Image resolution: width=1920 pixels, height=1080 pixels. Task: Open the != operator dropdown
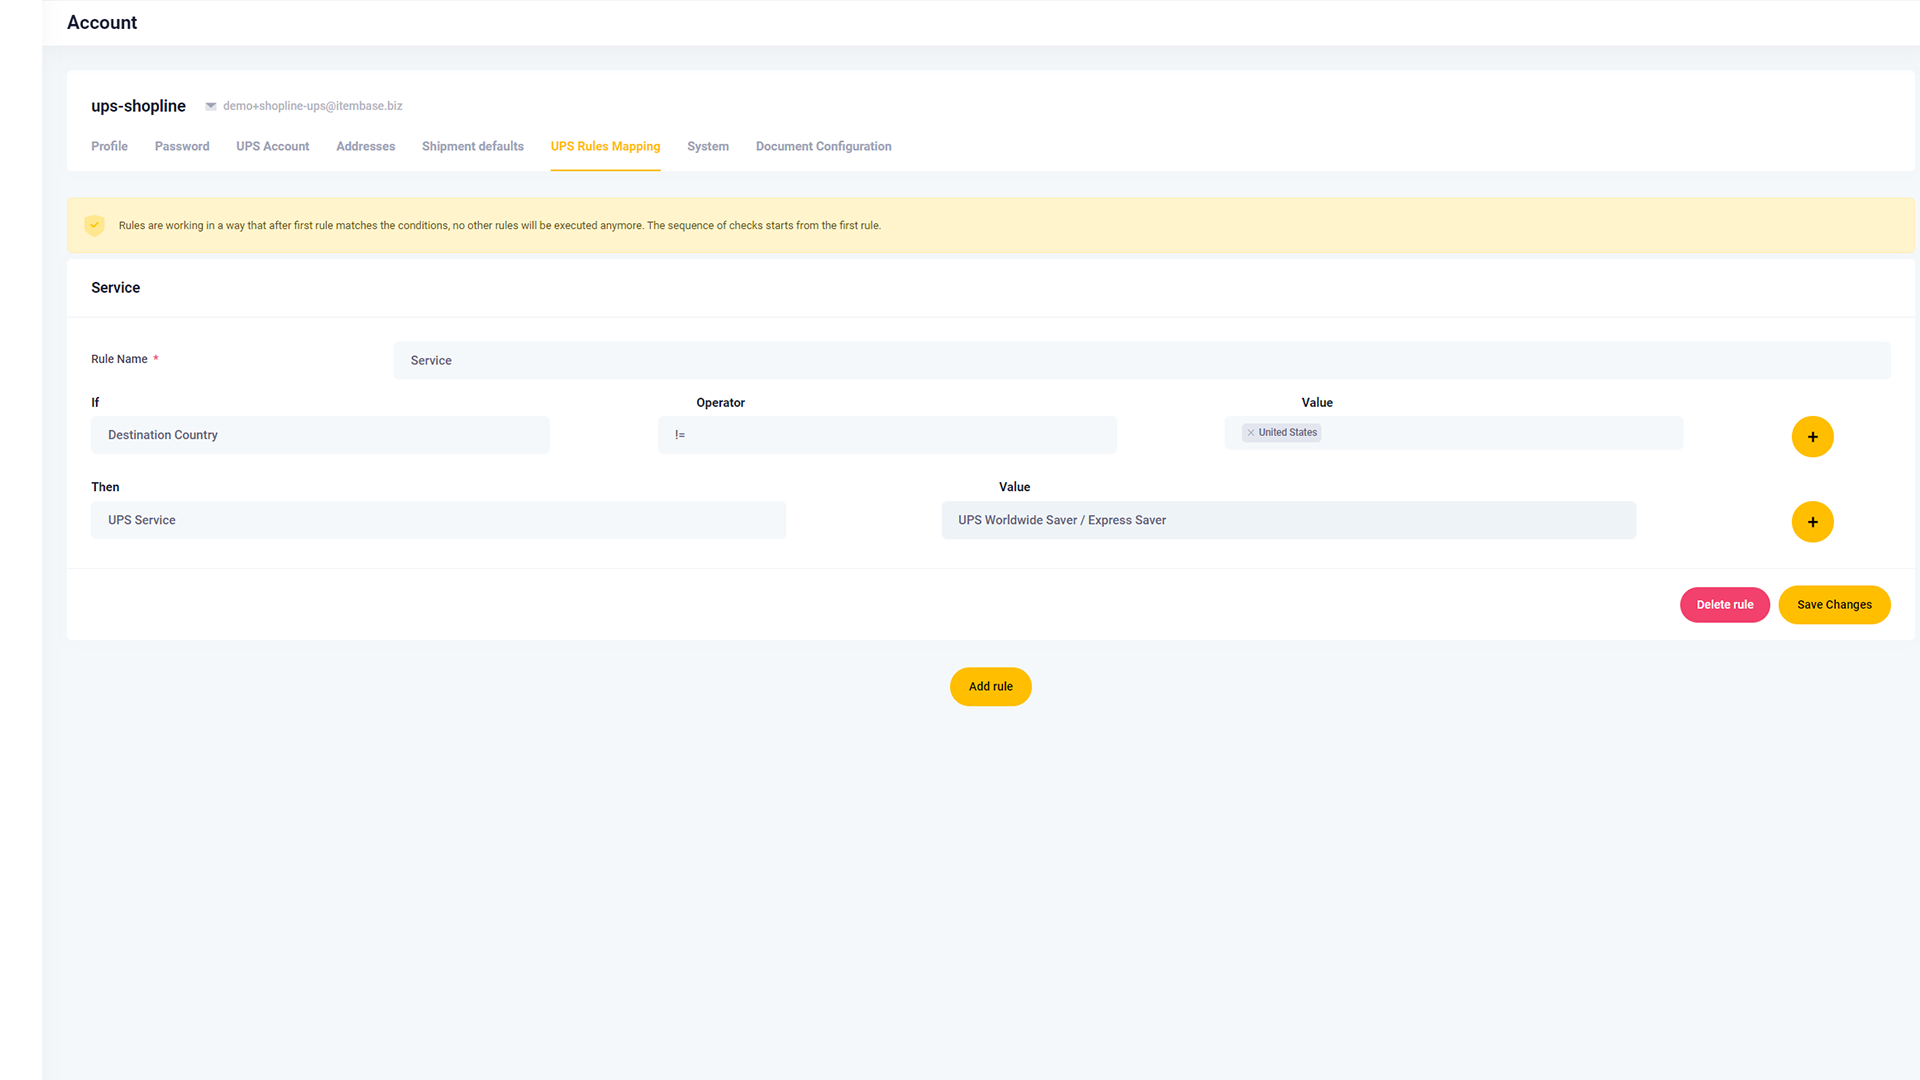coord(887,435)
